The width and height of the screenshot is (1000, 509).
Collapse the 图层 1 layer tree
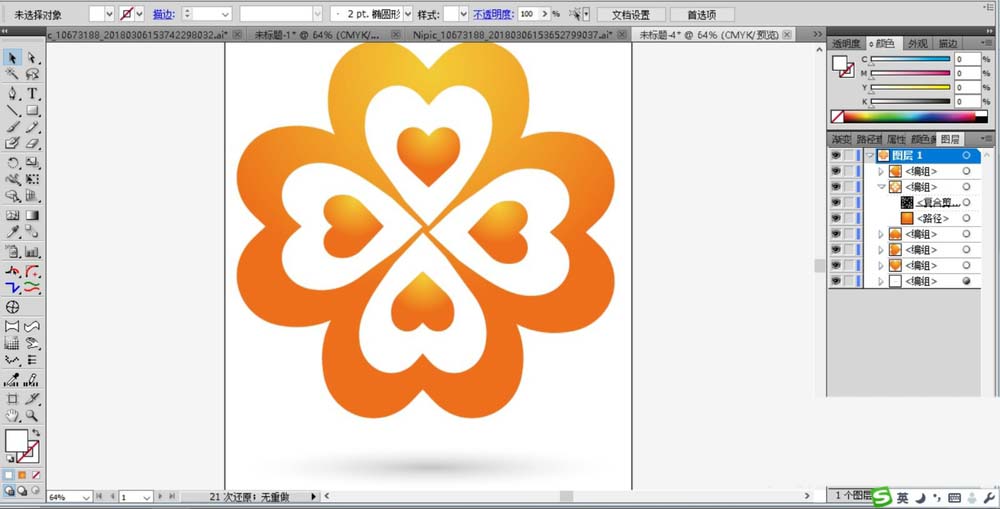click(x=871, y=155)
